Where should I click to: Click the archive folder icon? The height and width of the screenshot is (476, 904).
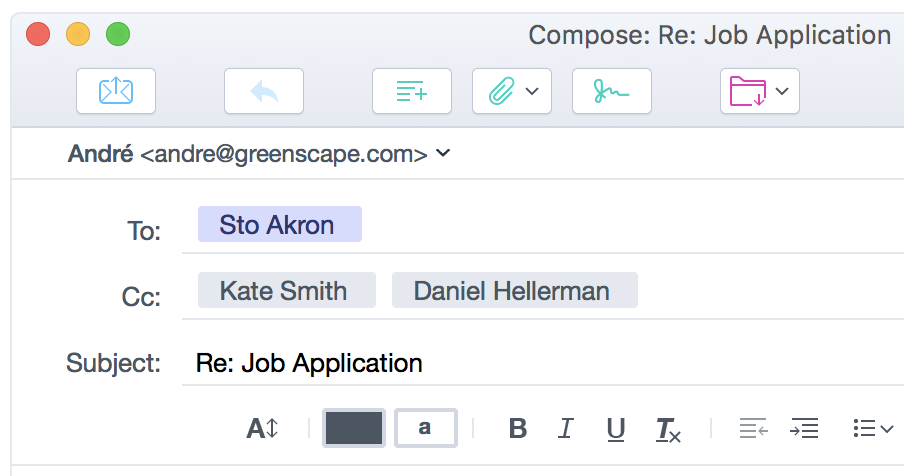(x=747, y=91)
